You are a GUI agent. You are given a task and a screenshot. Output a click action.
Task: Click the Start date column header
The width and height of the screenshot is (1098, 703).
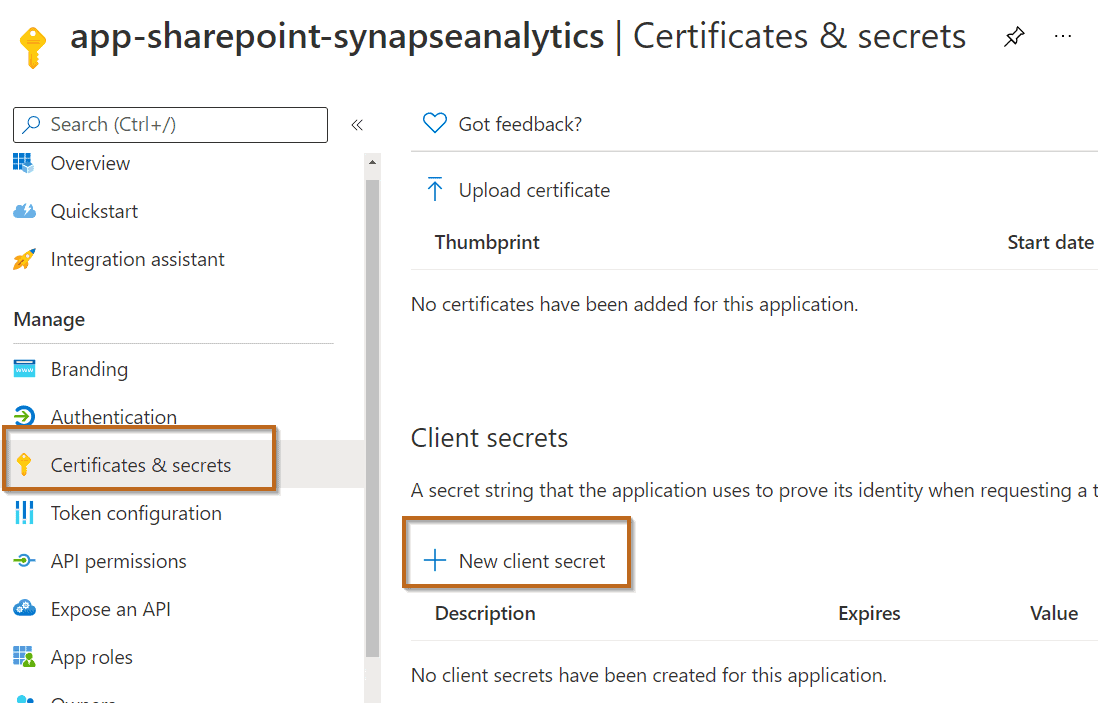[1050, 242]
